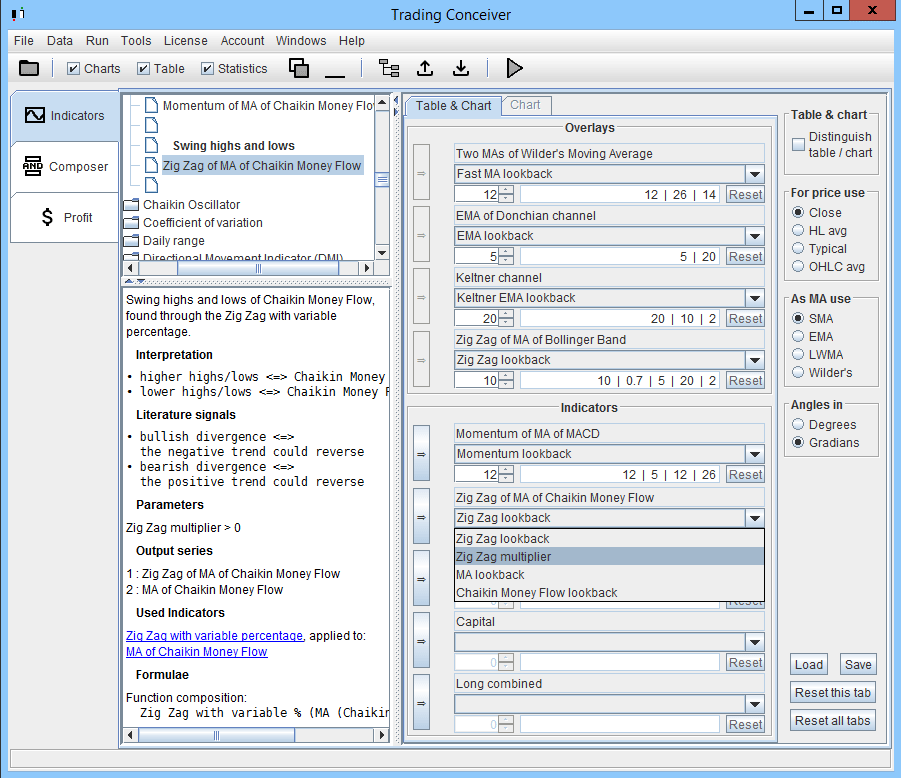Select Zig Zag of MA of Chaikin tree item
The width and height of the screenshot is (901, 778).
point(261,165)
